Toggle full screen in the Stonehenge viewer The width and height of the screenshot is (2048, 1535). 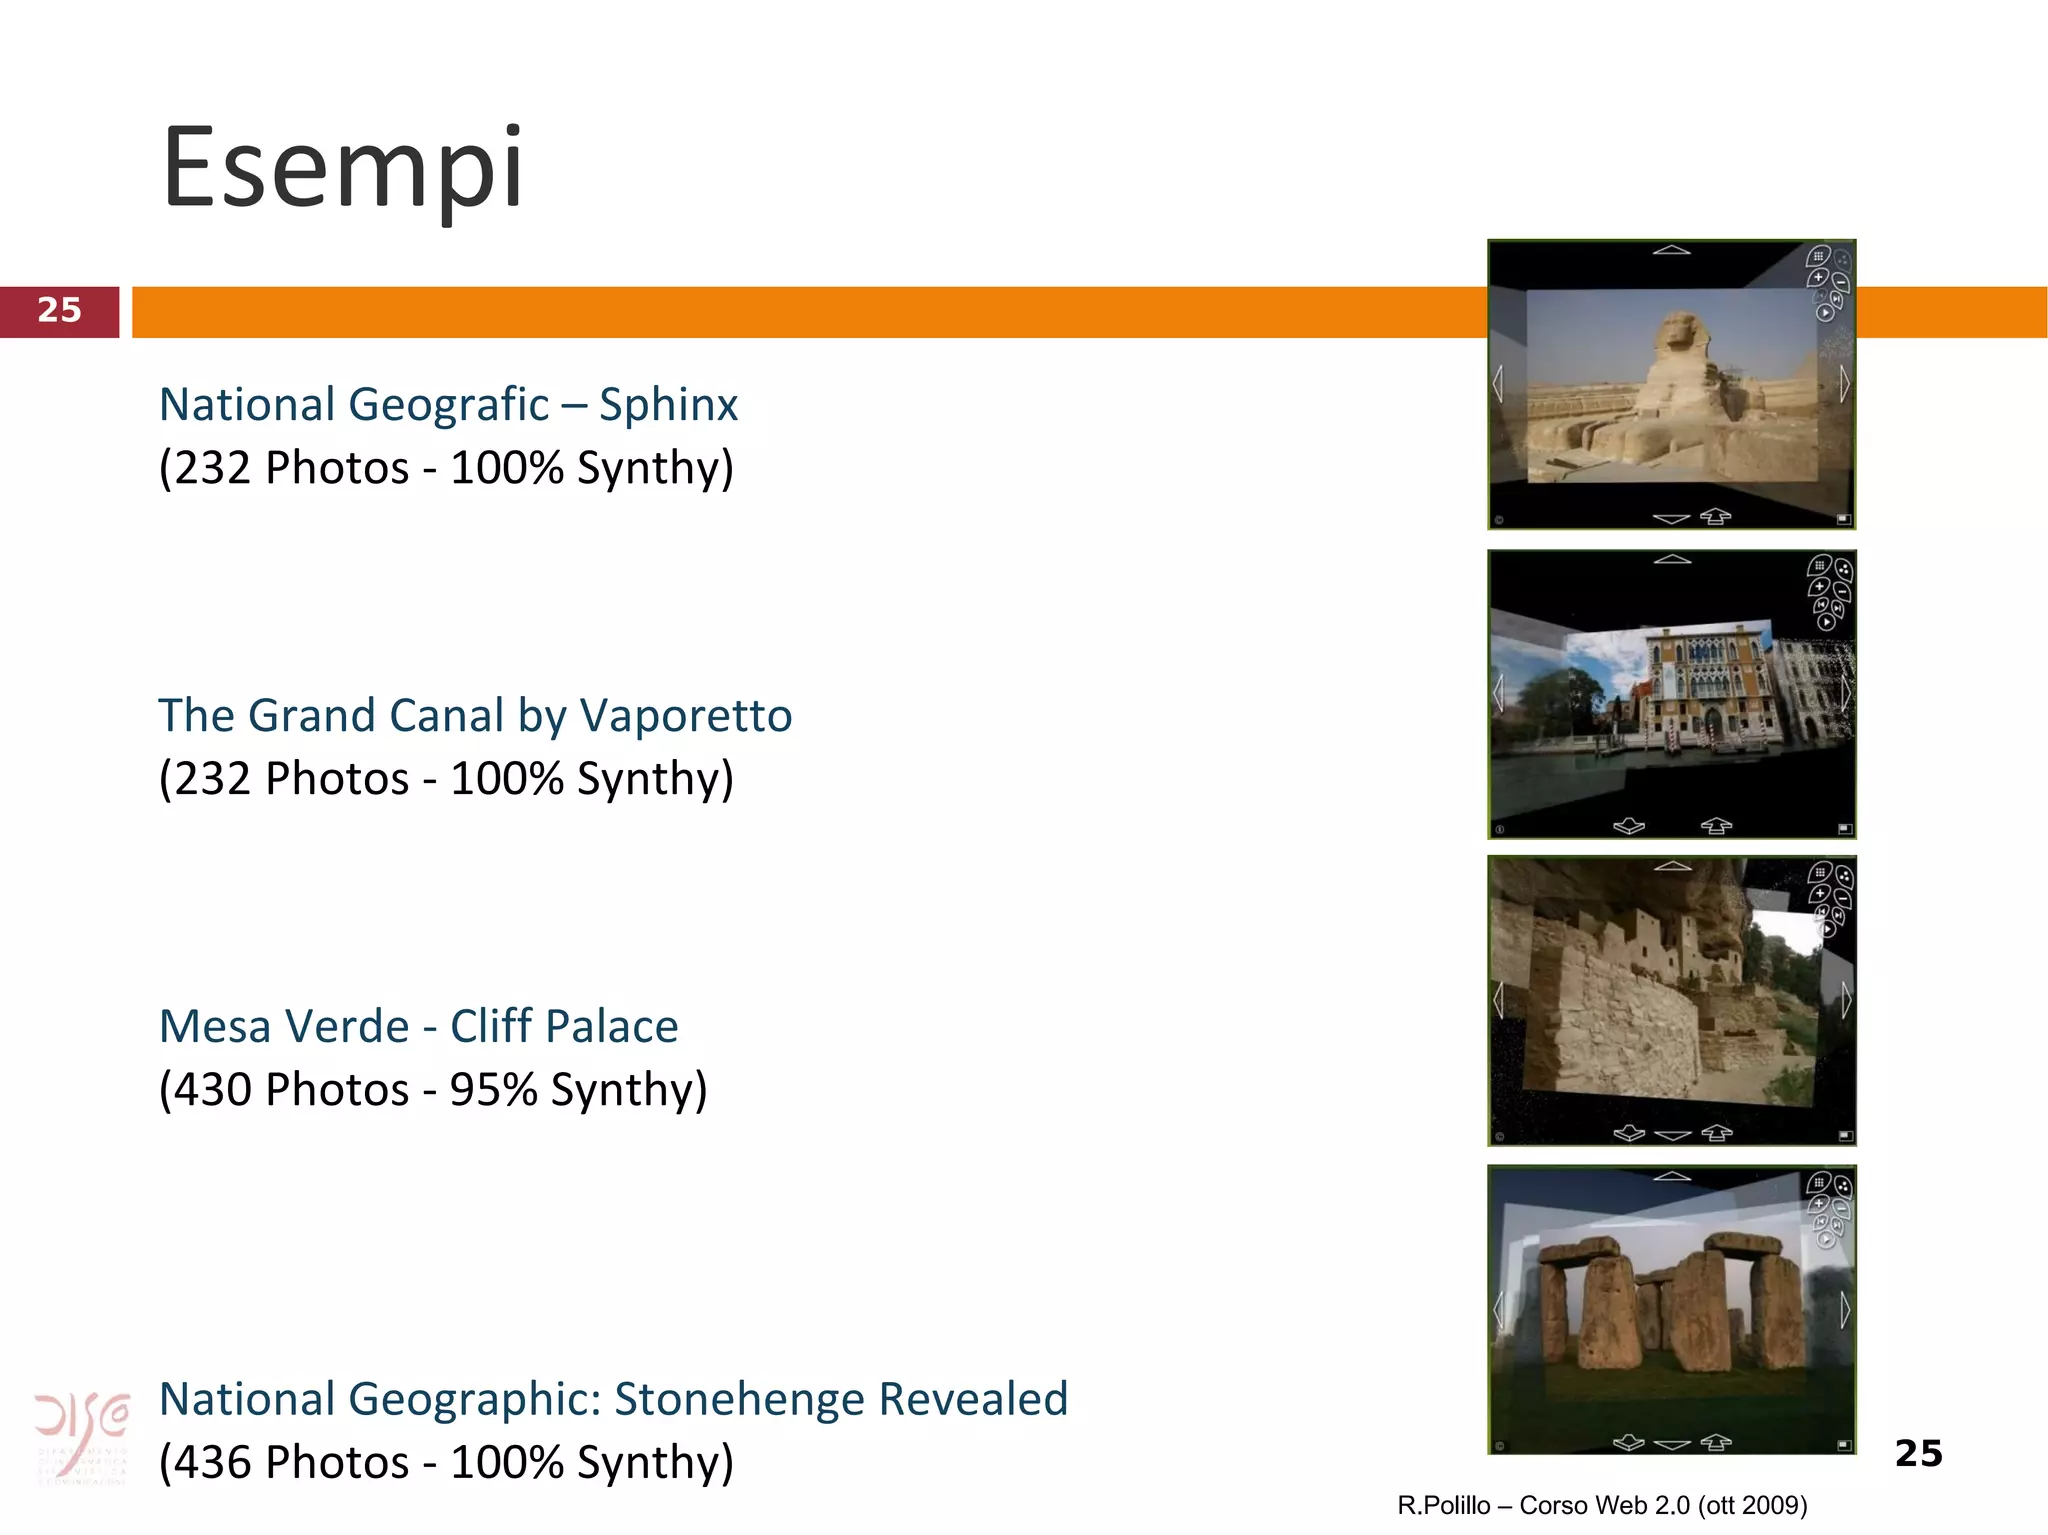point(1845,1445)
